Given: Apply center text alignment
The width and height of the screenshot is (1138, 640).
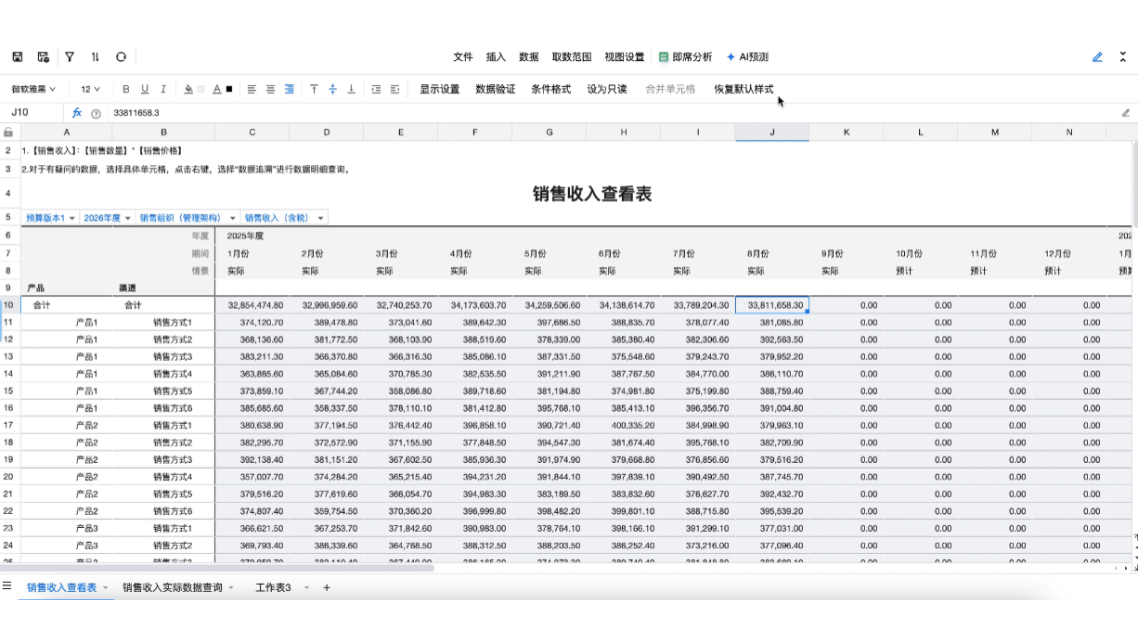Looking at the screenshot, I should pyautogui.click(x=269, y=88).
